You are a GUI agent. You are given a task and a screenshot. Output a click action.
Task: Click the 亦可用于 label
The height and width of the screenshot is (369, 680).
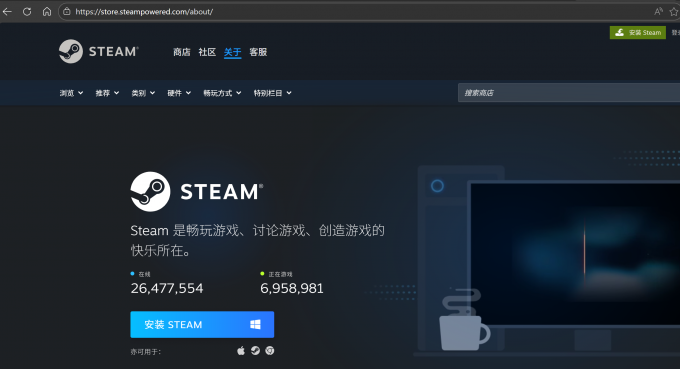point(146,352)
